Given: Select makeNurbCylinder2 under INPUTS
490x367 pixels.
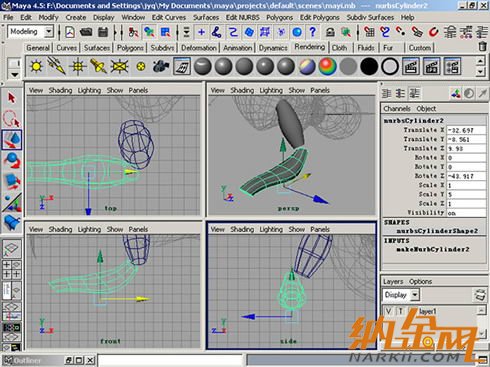Looking at the screenshot, I should pyautogui.click(x=433, y=249).
